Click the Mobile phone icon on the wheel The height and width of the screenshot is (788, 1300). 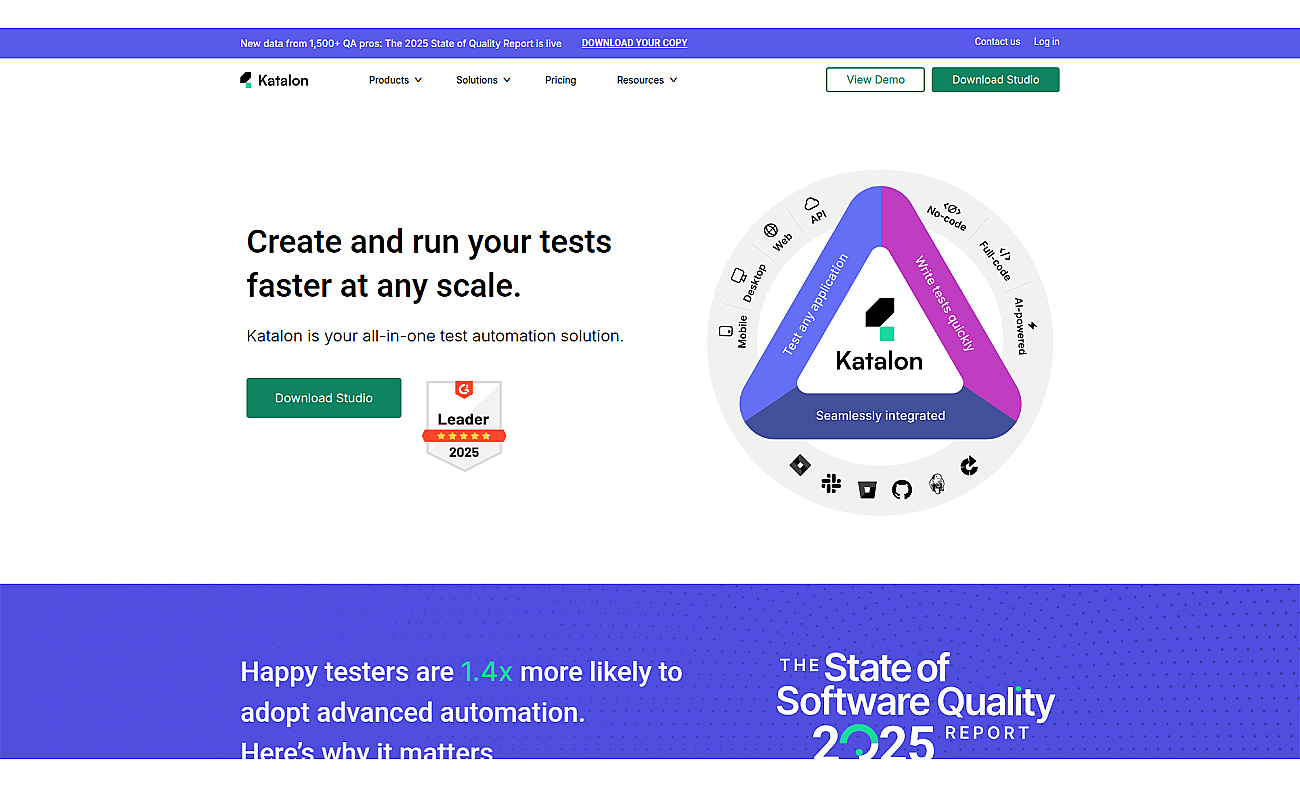(x=726, y=331)
